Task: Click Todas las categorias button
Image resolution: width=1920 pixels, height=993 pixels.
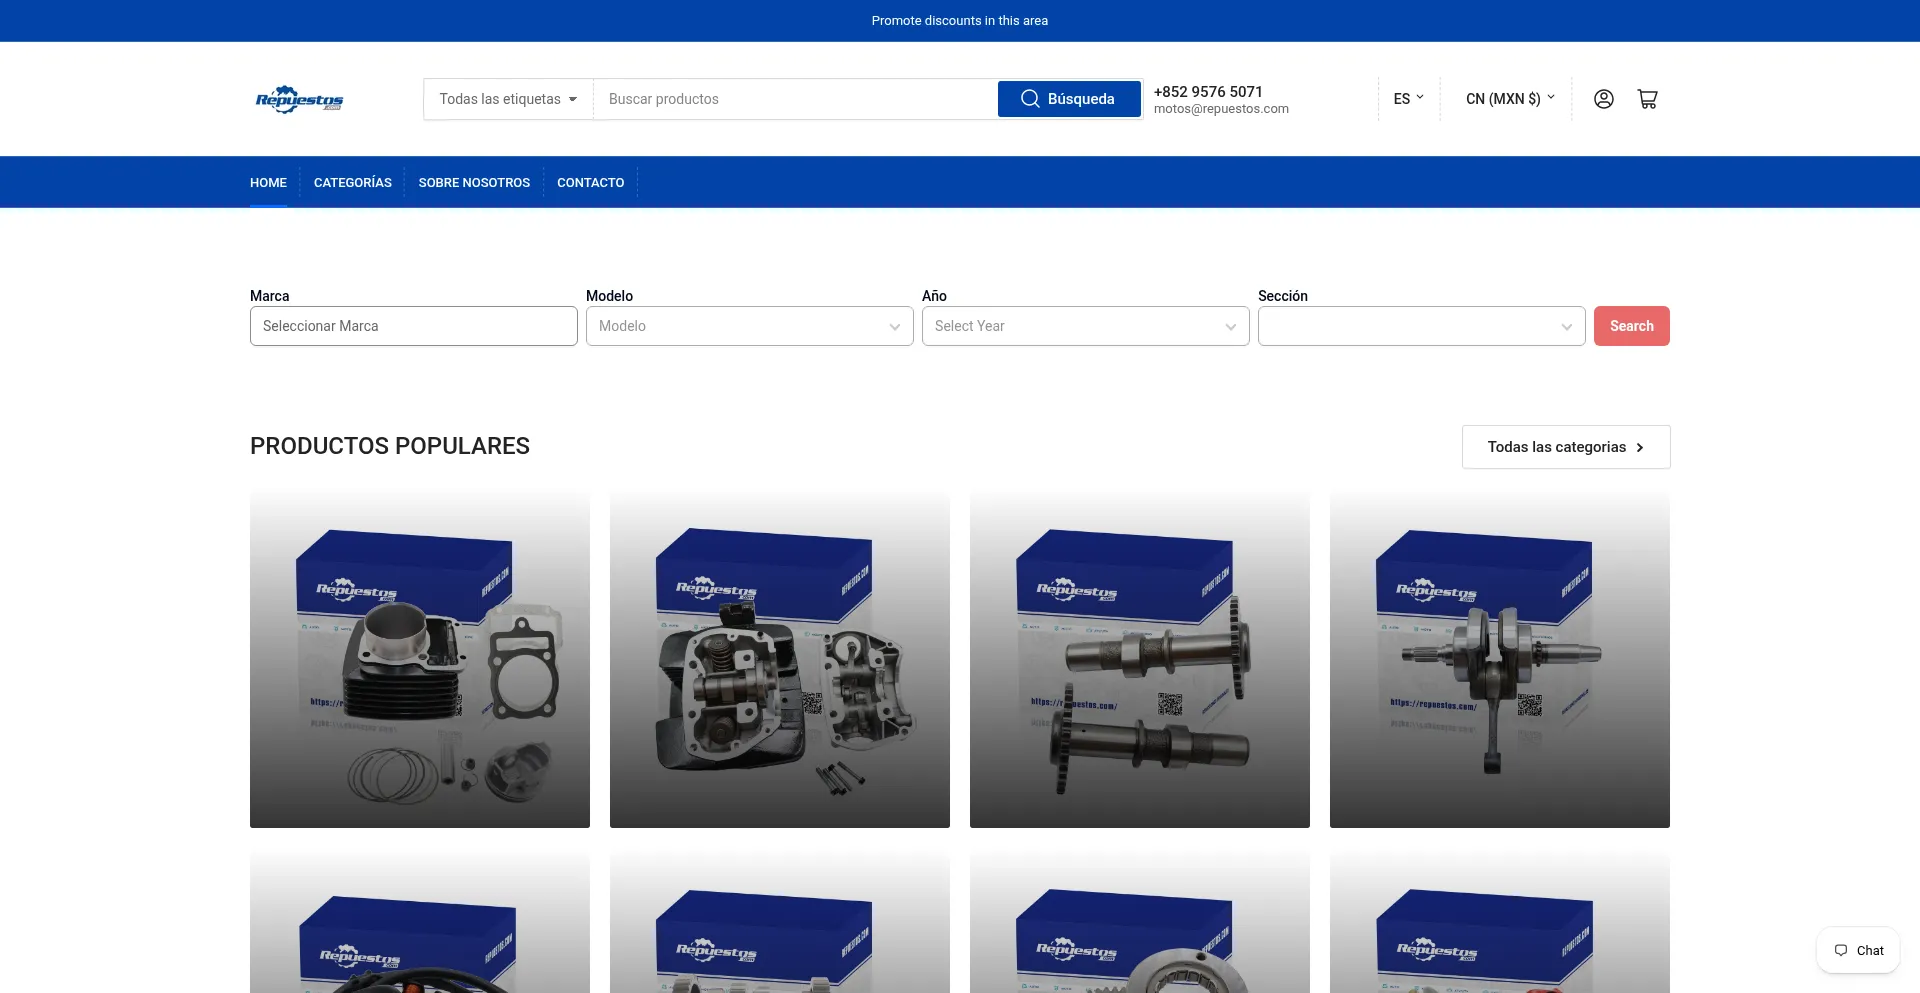Action: 1566,447
